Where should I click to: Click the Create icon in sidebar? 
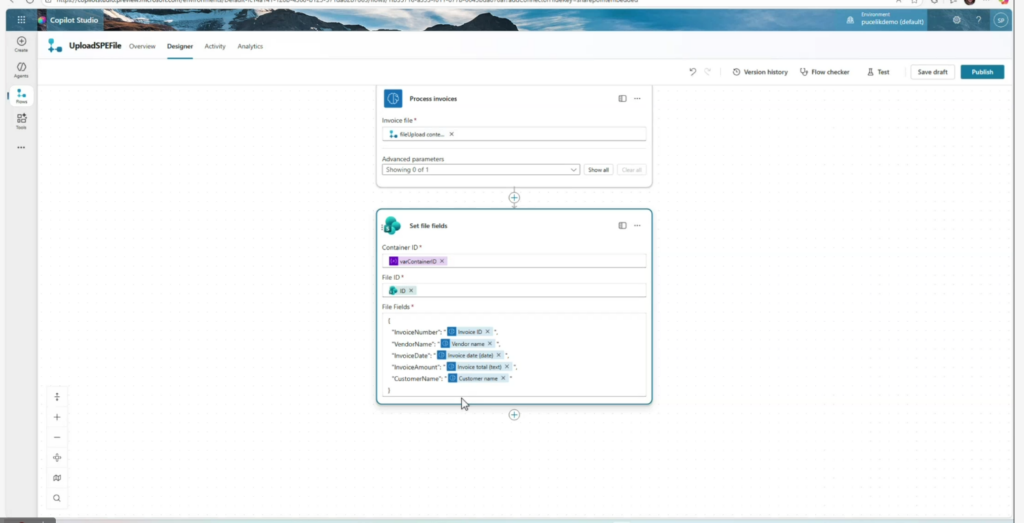[21, 43]
